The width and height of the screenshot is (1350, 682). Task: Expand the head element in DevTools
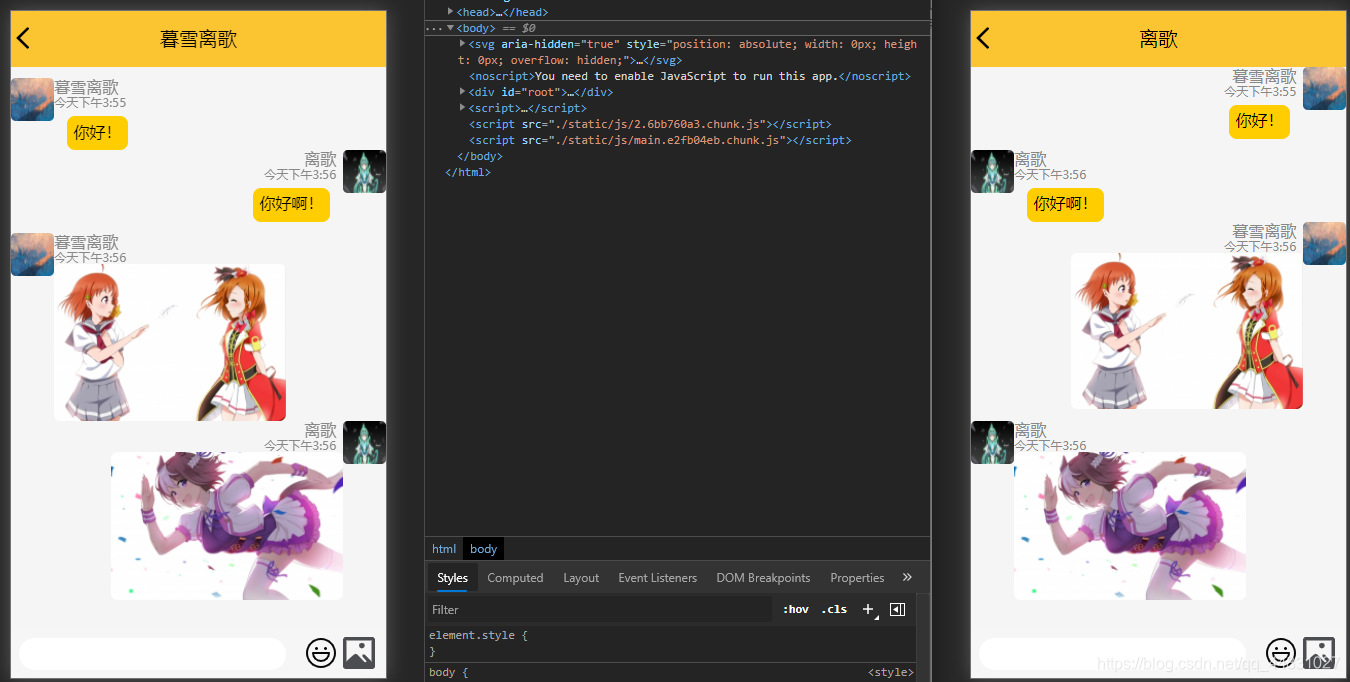[450, 11]
